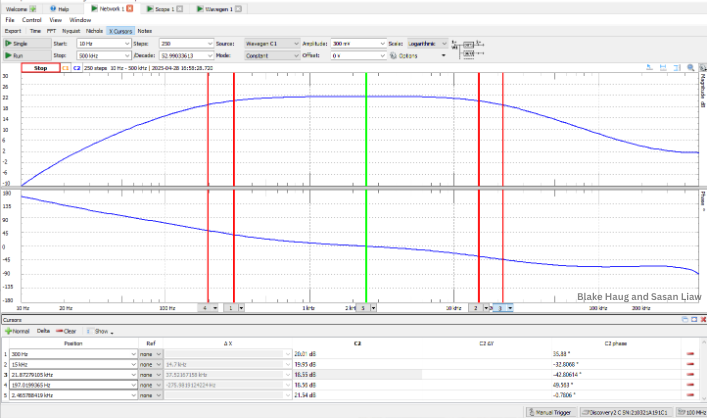Open the cursors Show menu
Screen dimensions: 707x418
(100, 331)
